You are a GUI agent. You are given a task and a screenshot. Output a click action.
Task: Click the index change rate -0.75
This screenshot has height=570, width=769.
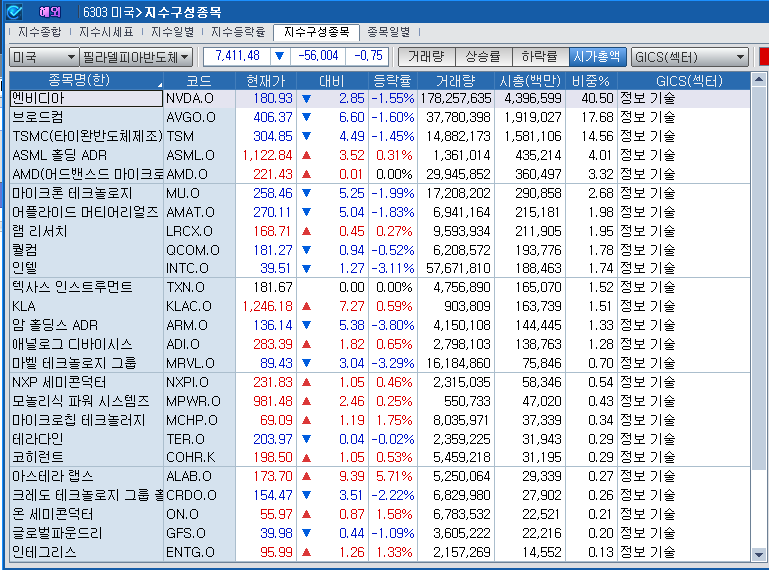368,55
